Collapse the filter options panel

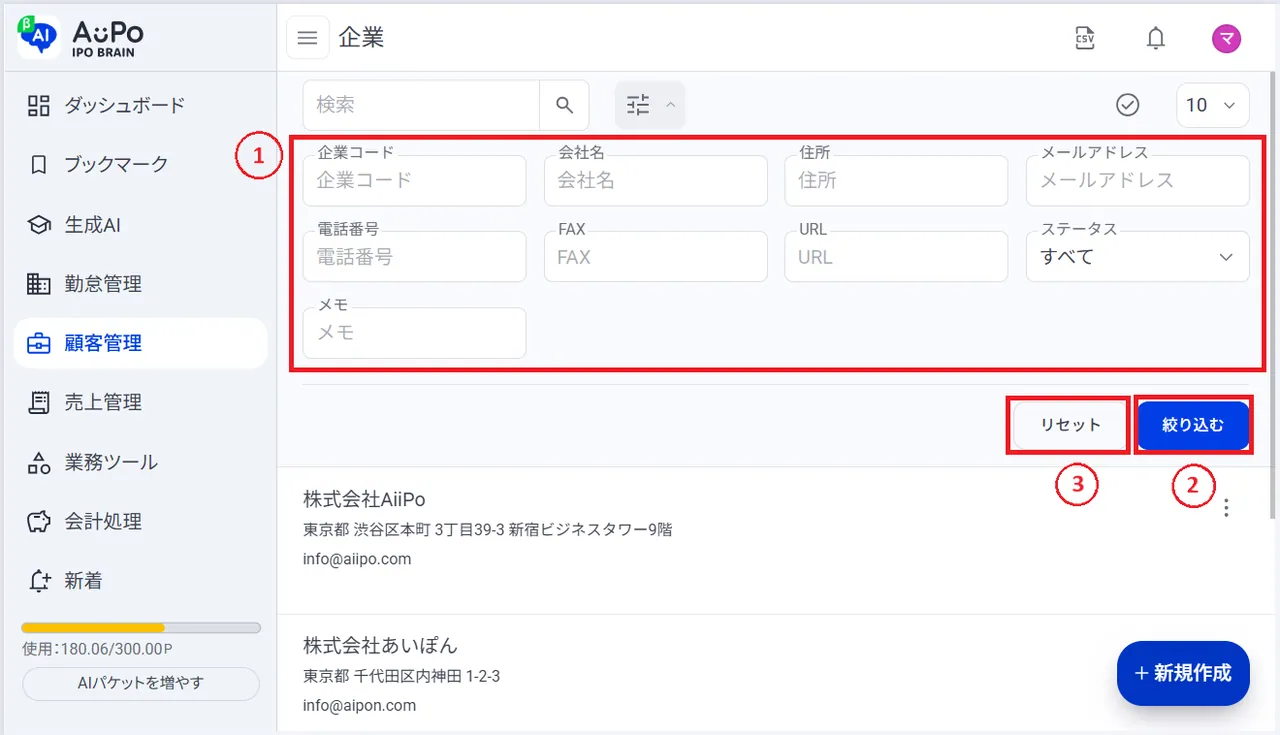click(650, 105)
